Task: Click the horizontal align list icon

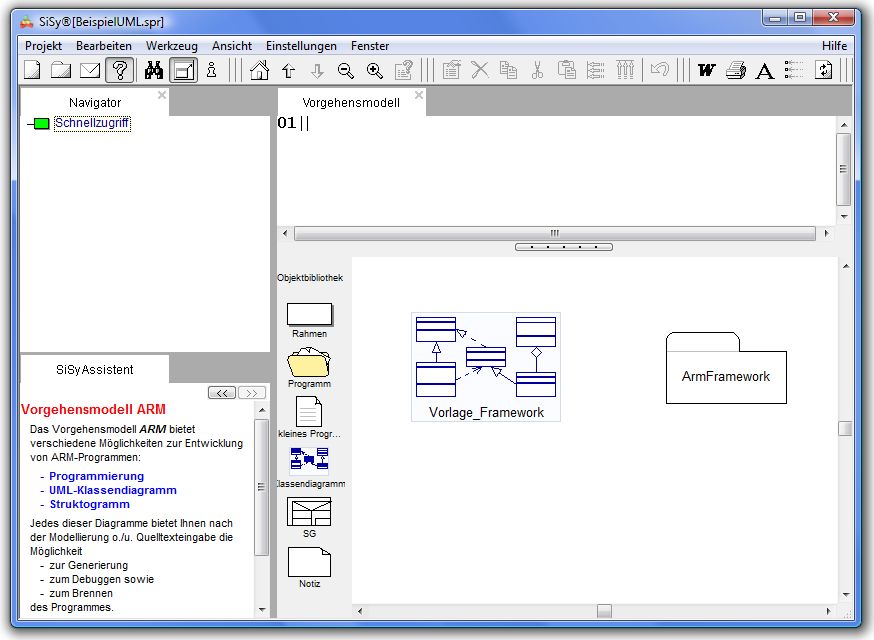Action: (x=596, y=70)
